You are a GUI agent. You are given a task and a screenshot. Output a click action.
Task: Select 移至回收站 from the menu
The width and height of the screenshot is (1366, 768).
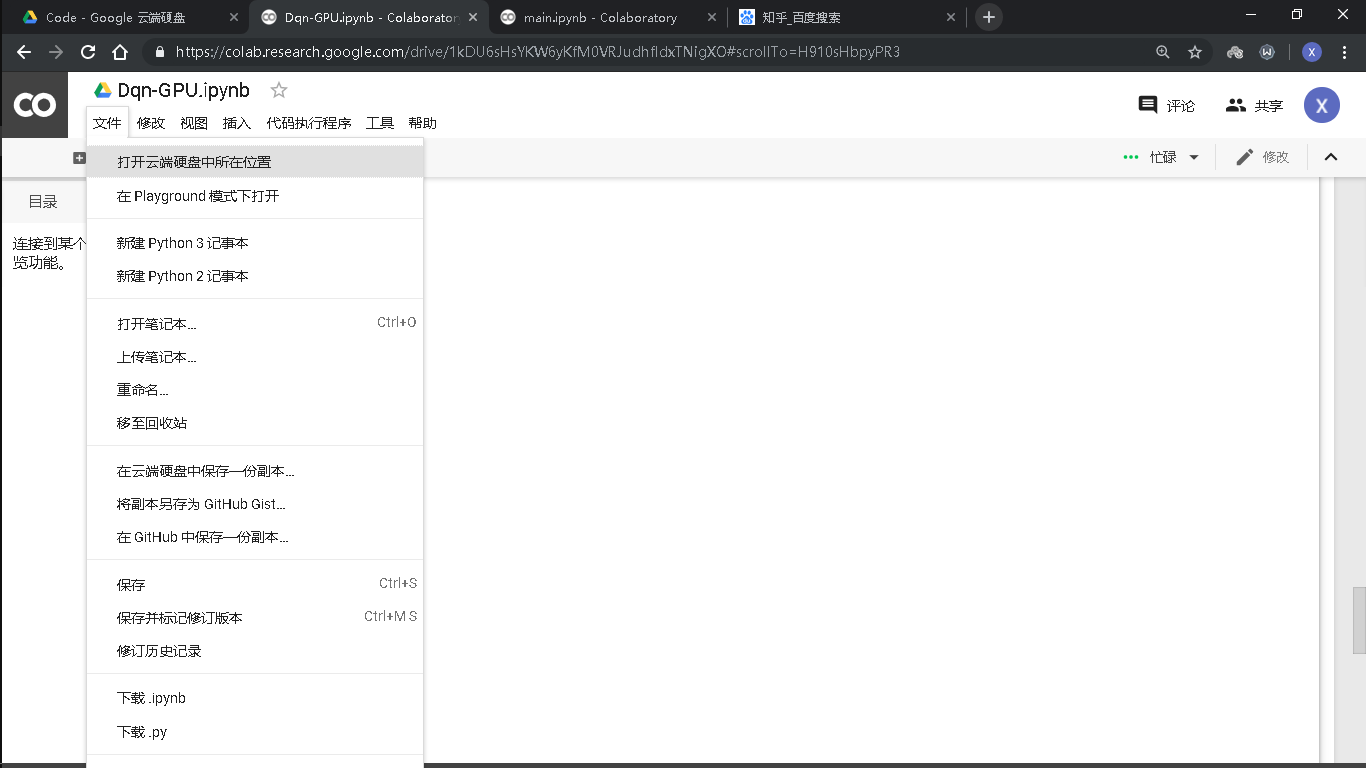pyautogui.click(x=255, y=423)
